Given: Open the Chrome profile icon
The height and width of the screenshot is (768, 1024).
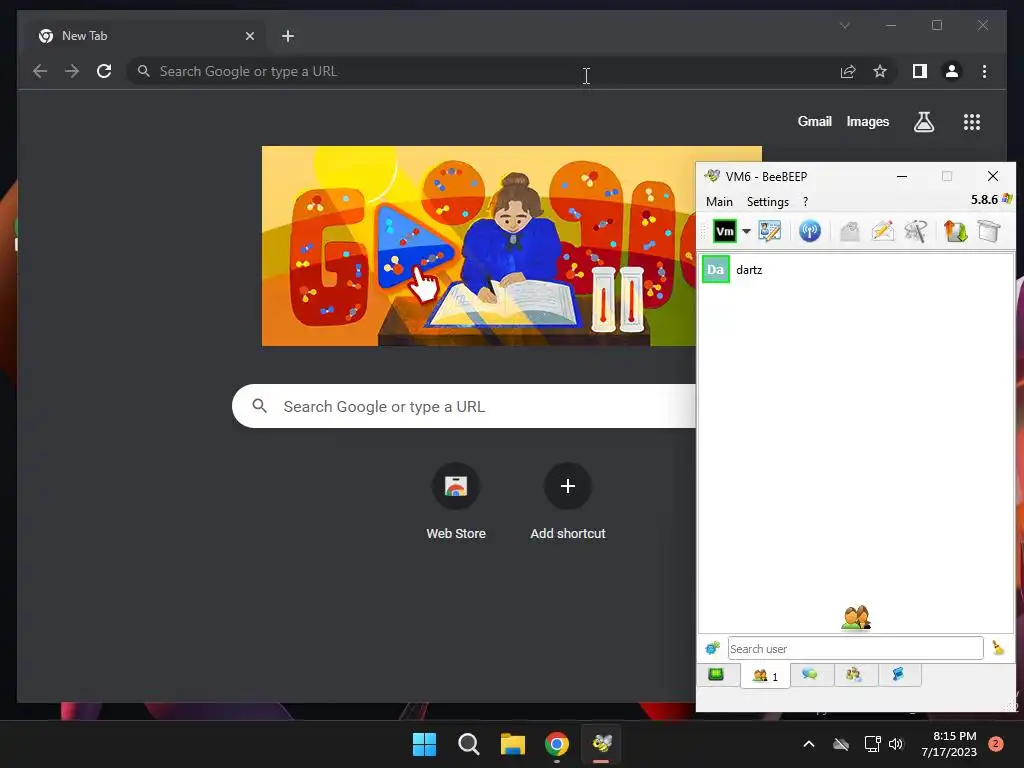Looking at the screenshot, I should point(952,71).
